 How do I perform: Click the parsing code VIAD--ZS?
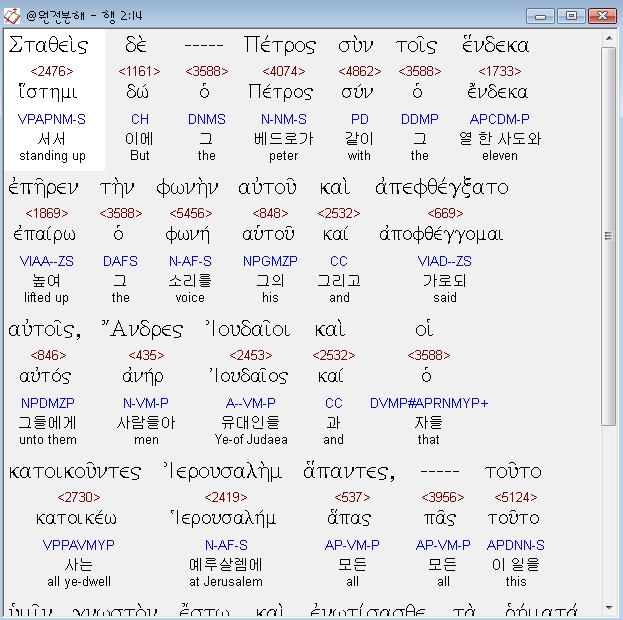[x=445, y=261]
